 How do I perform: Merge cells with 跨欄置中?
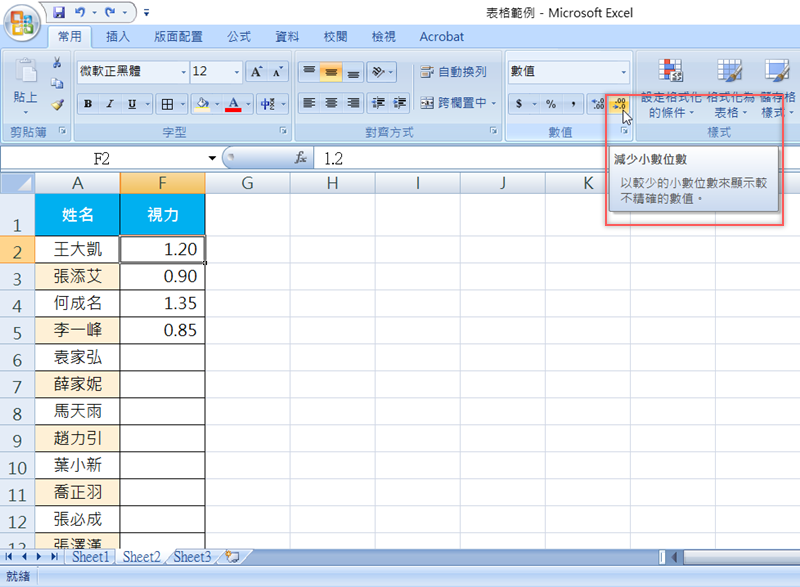(453, 103)
